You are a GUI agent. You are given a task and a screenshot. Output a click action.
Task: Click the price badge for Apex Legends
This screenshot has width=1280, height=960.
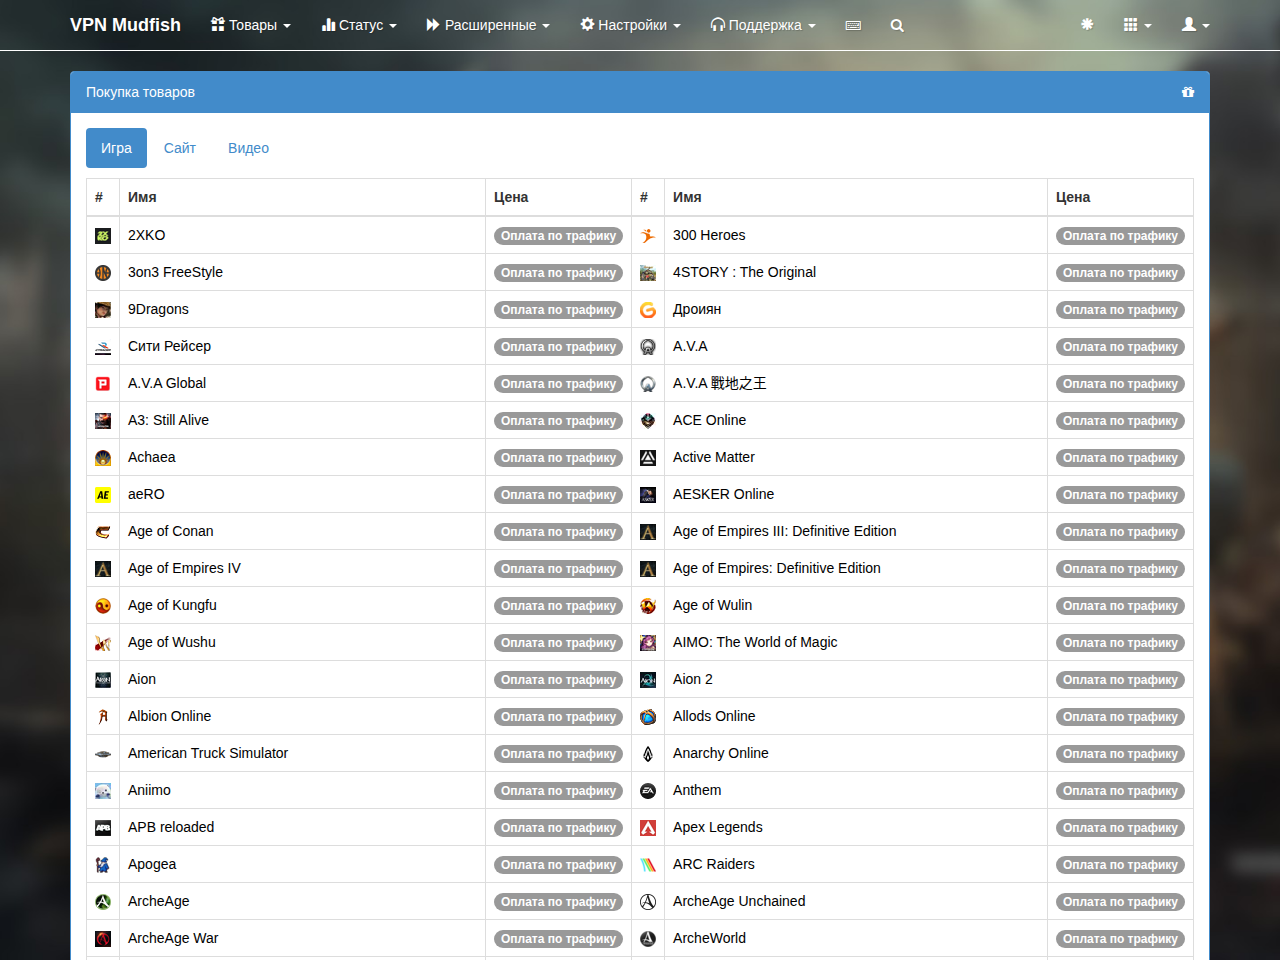[1120, 828]
